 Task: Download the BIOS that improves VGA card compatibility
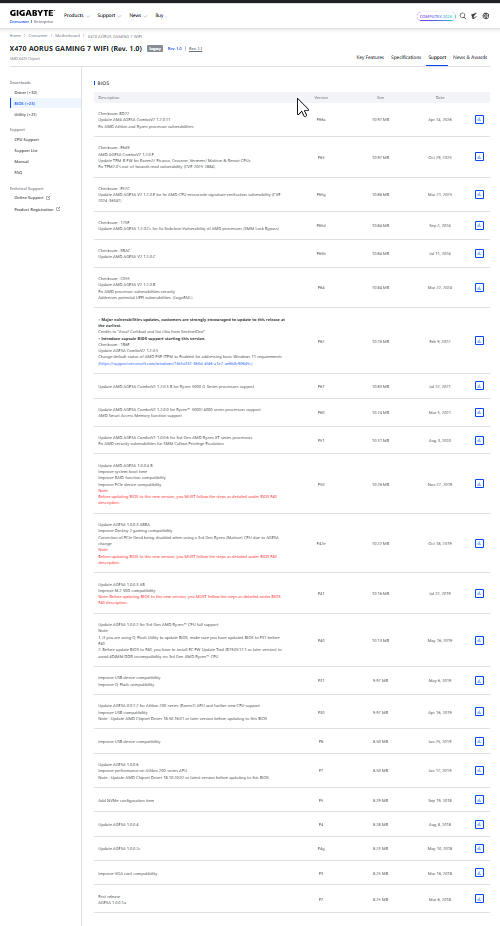479,873
